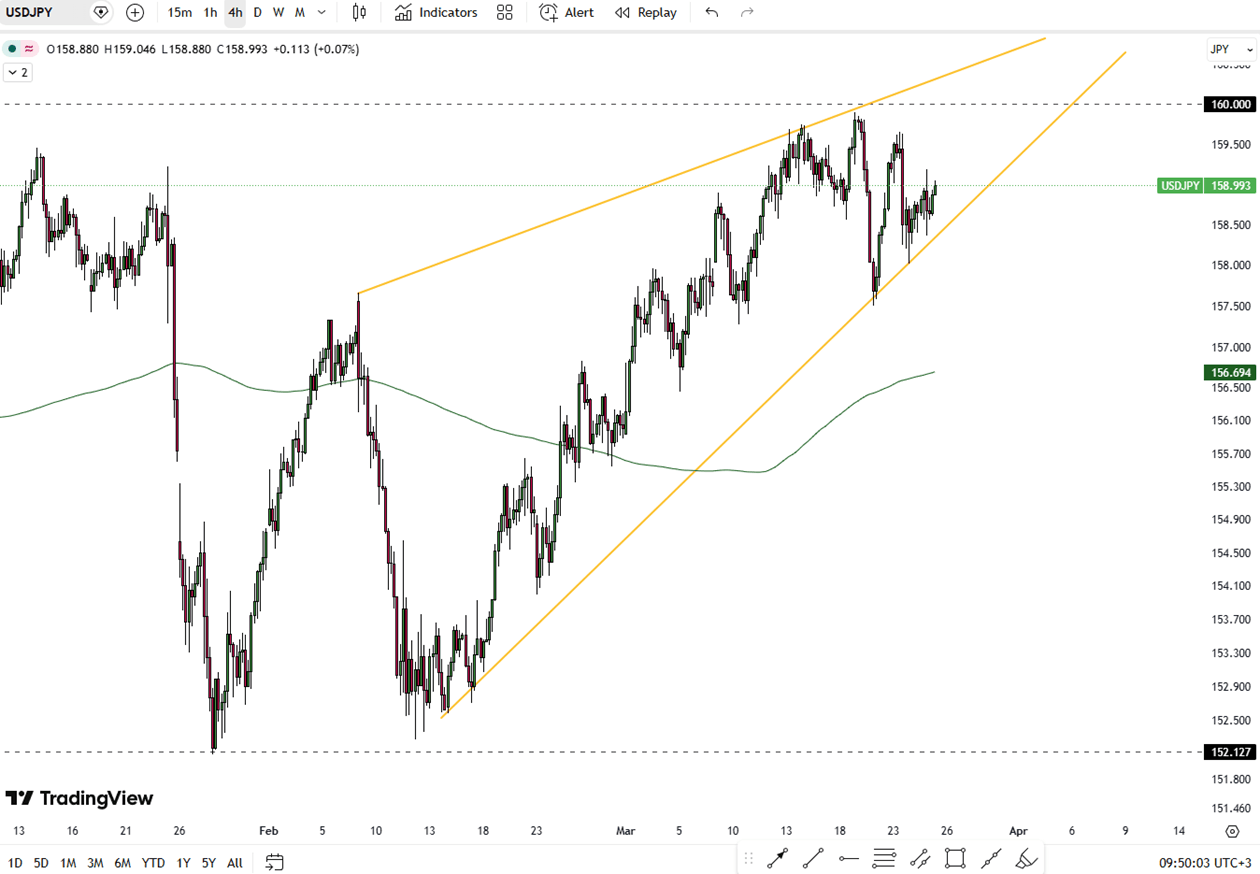Click the add symbol plus button
This screenshot has width=1260, height=874.
point(135,13)
